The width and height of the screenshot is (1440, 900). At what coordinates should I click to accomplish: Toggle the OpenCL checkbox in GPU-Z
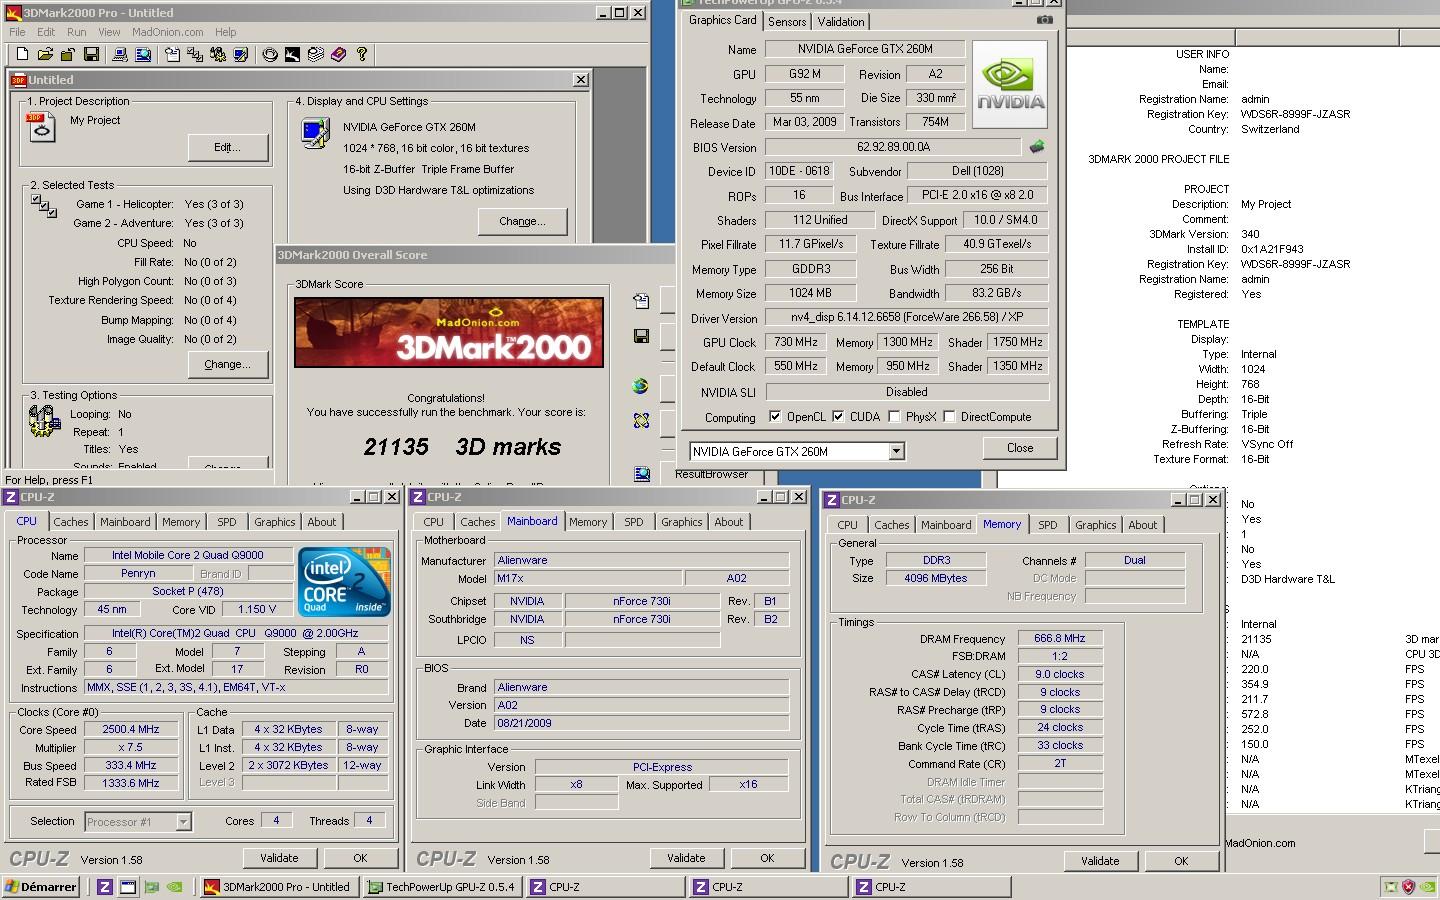(x=775, y=416)
